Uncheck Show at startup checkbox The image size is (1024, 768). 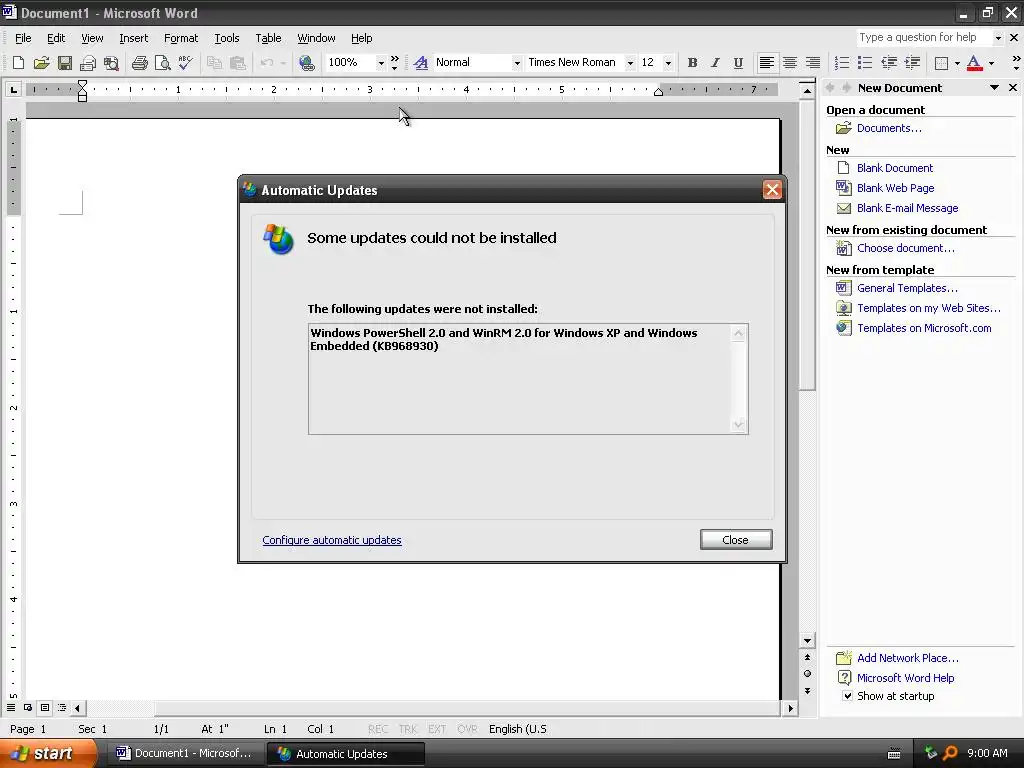click(x=847, y=696)
